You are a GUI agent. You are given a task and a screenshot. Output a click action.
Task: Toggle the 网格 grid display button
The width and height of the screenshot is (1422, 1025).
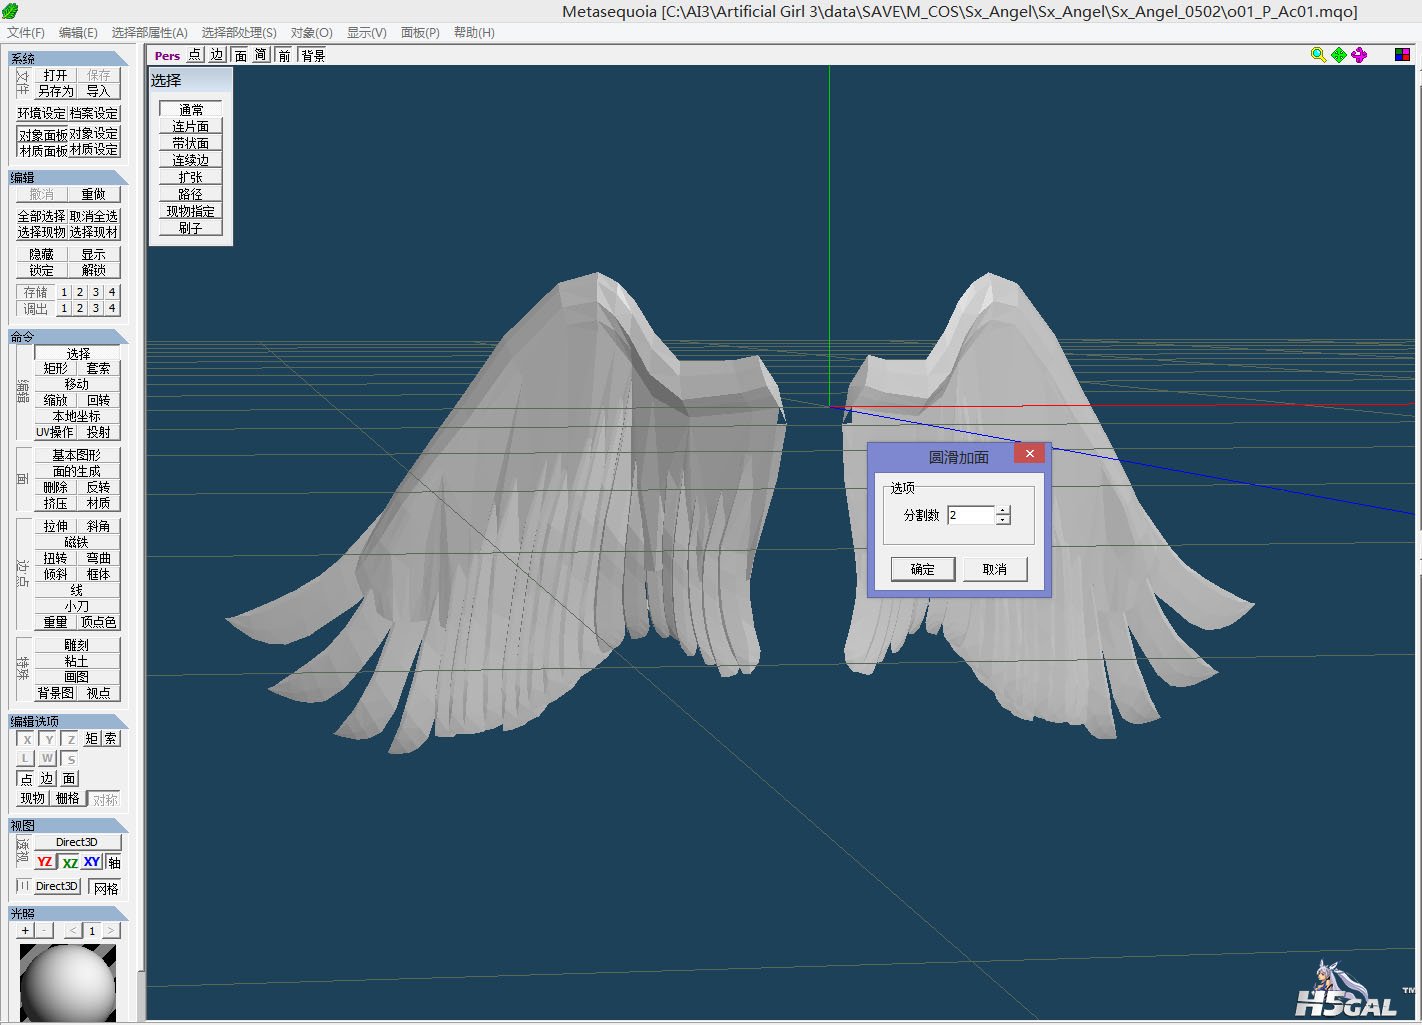pyautogui.click(x=105, y=888)
